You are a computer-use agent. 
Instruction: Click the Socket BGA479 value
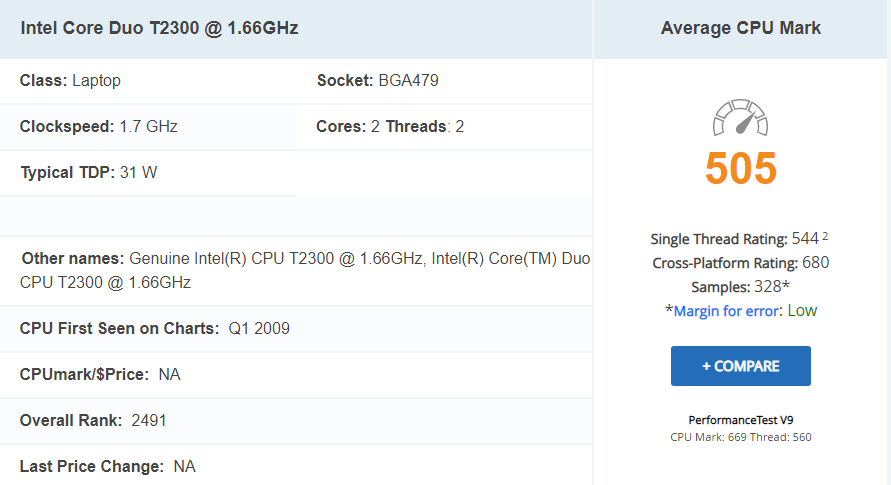408,80
